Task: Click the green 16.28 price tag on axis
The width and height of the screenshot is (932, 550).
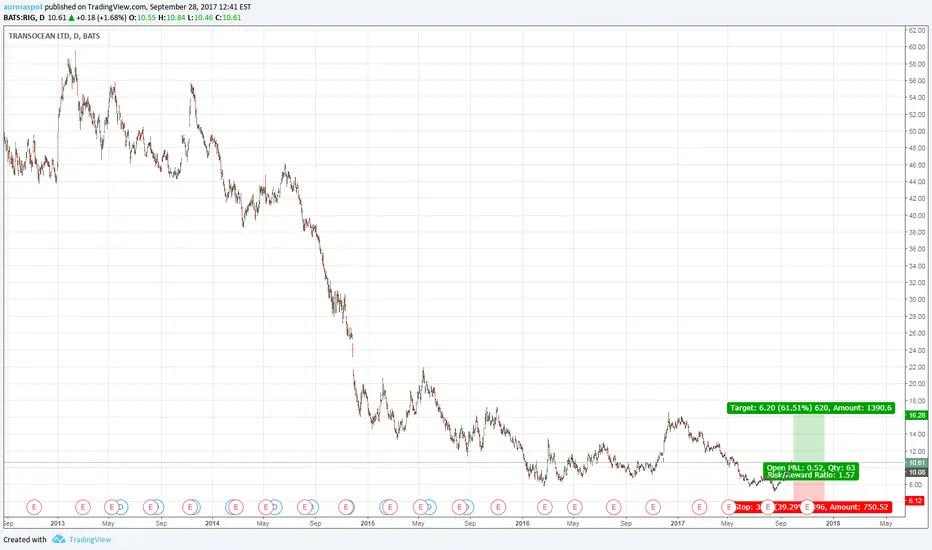Action: click(917, 416)
